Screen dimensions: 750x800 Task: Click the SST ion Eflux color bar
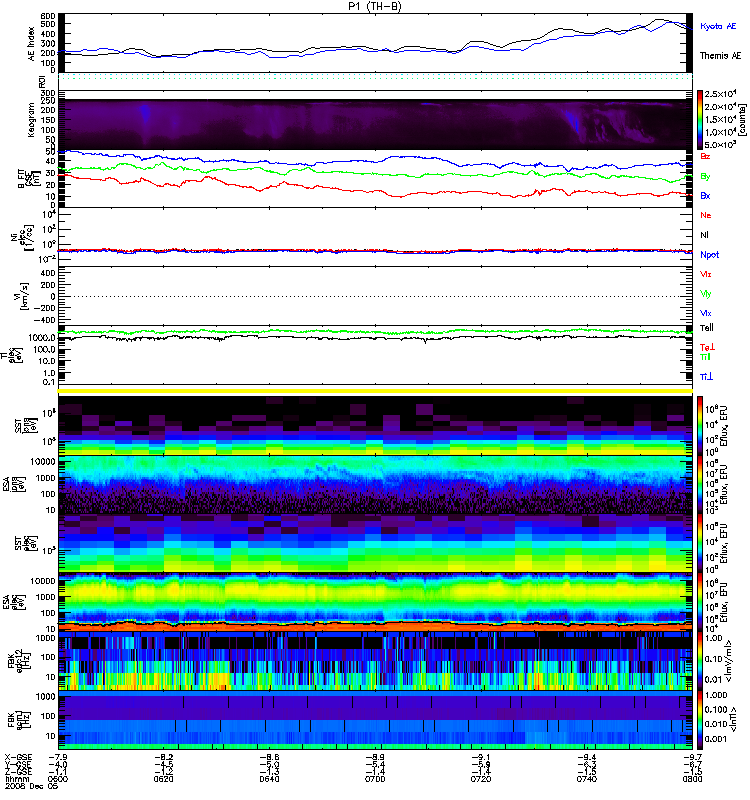[x=700, y=426]
